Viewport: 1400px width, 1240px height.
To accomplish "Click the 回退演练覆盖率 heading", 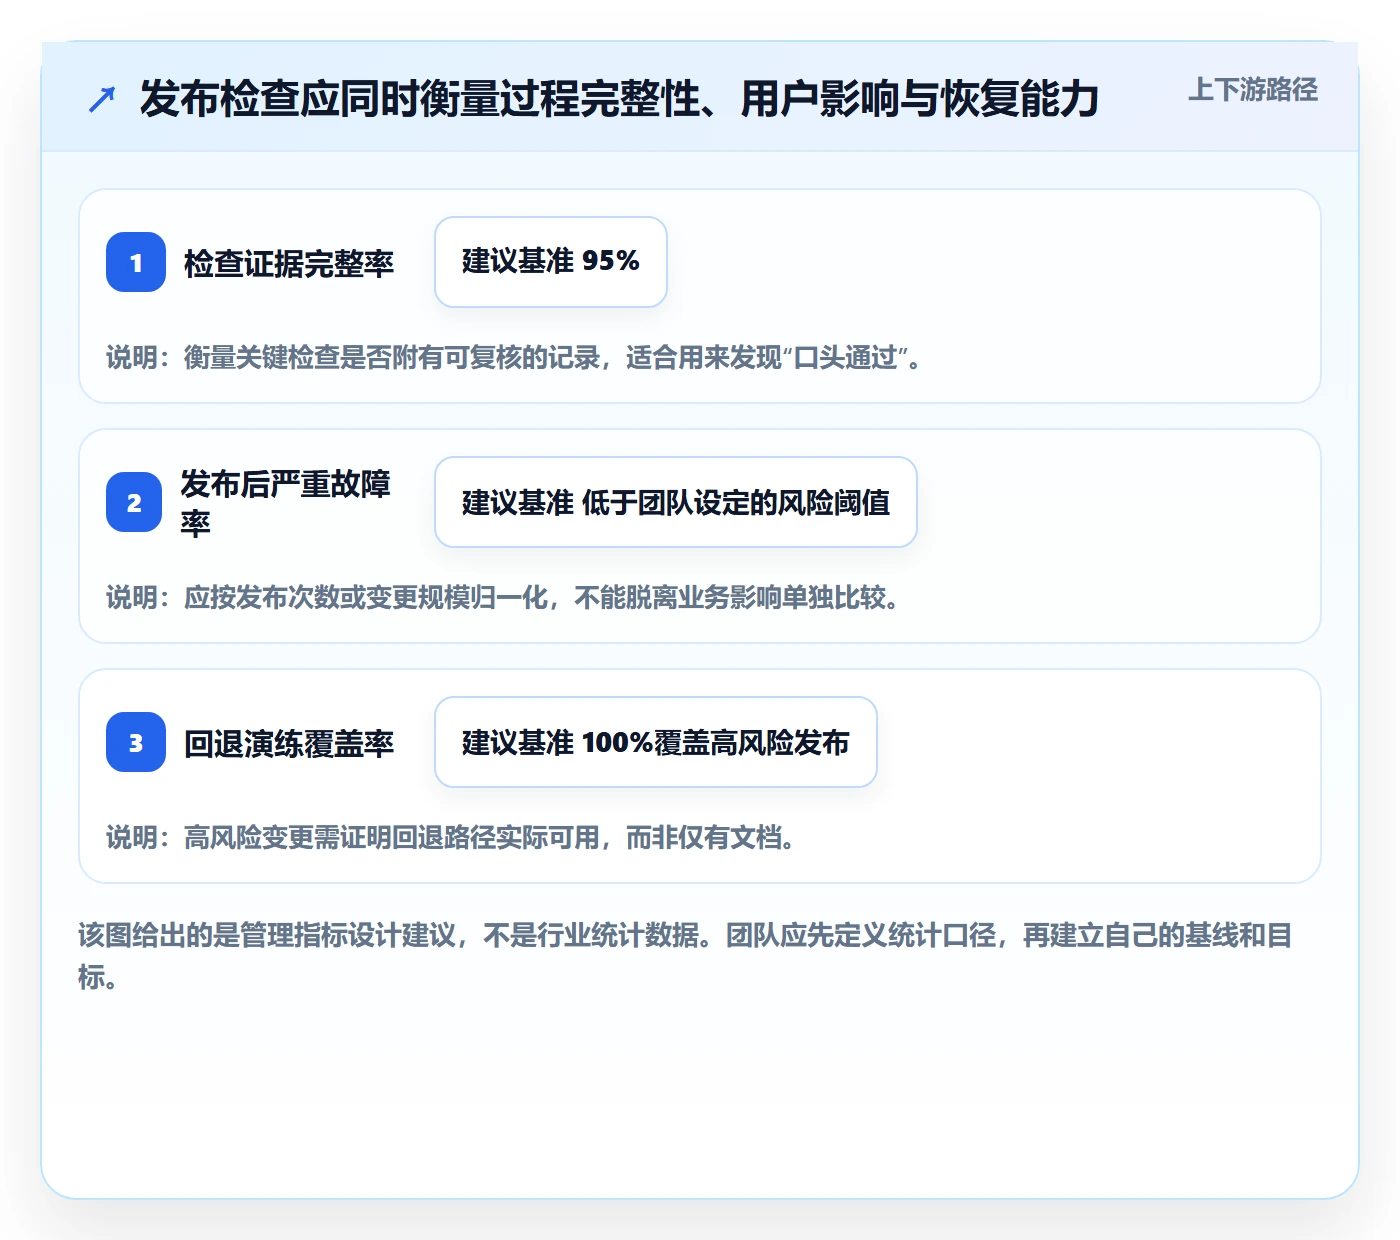I will click(x=289, y=743).
